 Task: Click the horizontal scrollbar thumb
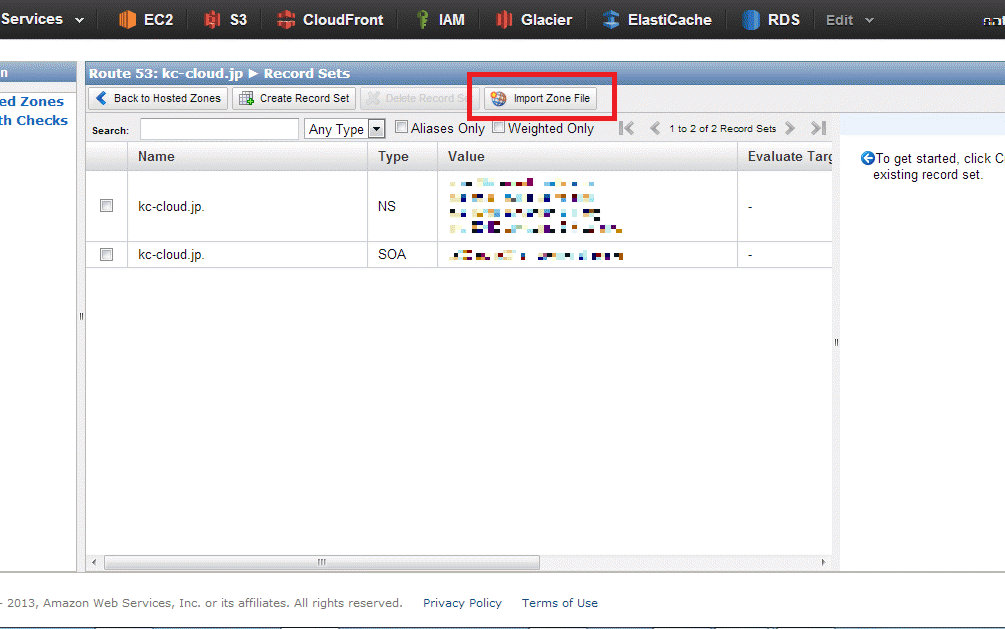tap(322, 562)
